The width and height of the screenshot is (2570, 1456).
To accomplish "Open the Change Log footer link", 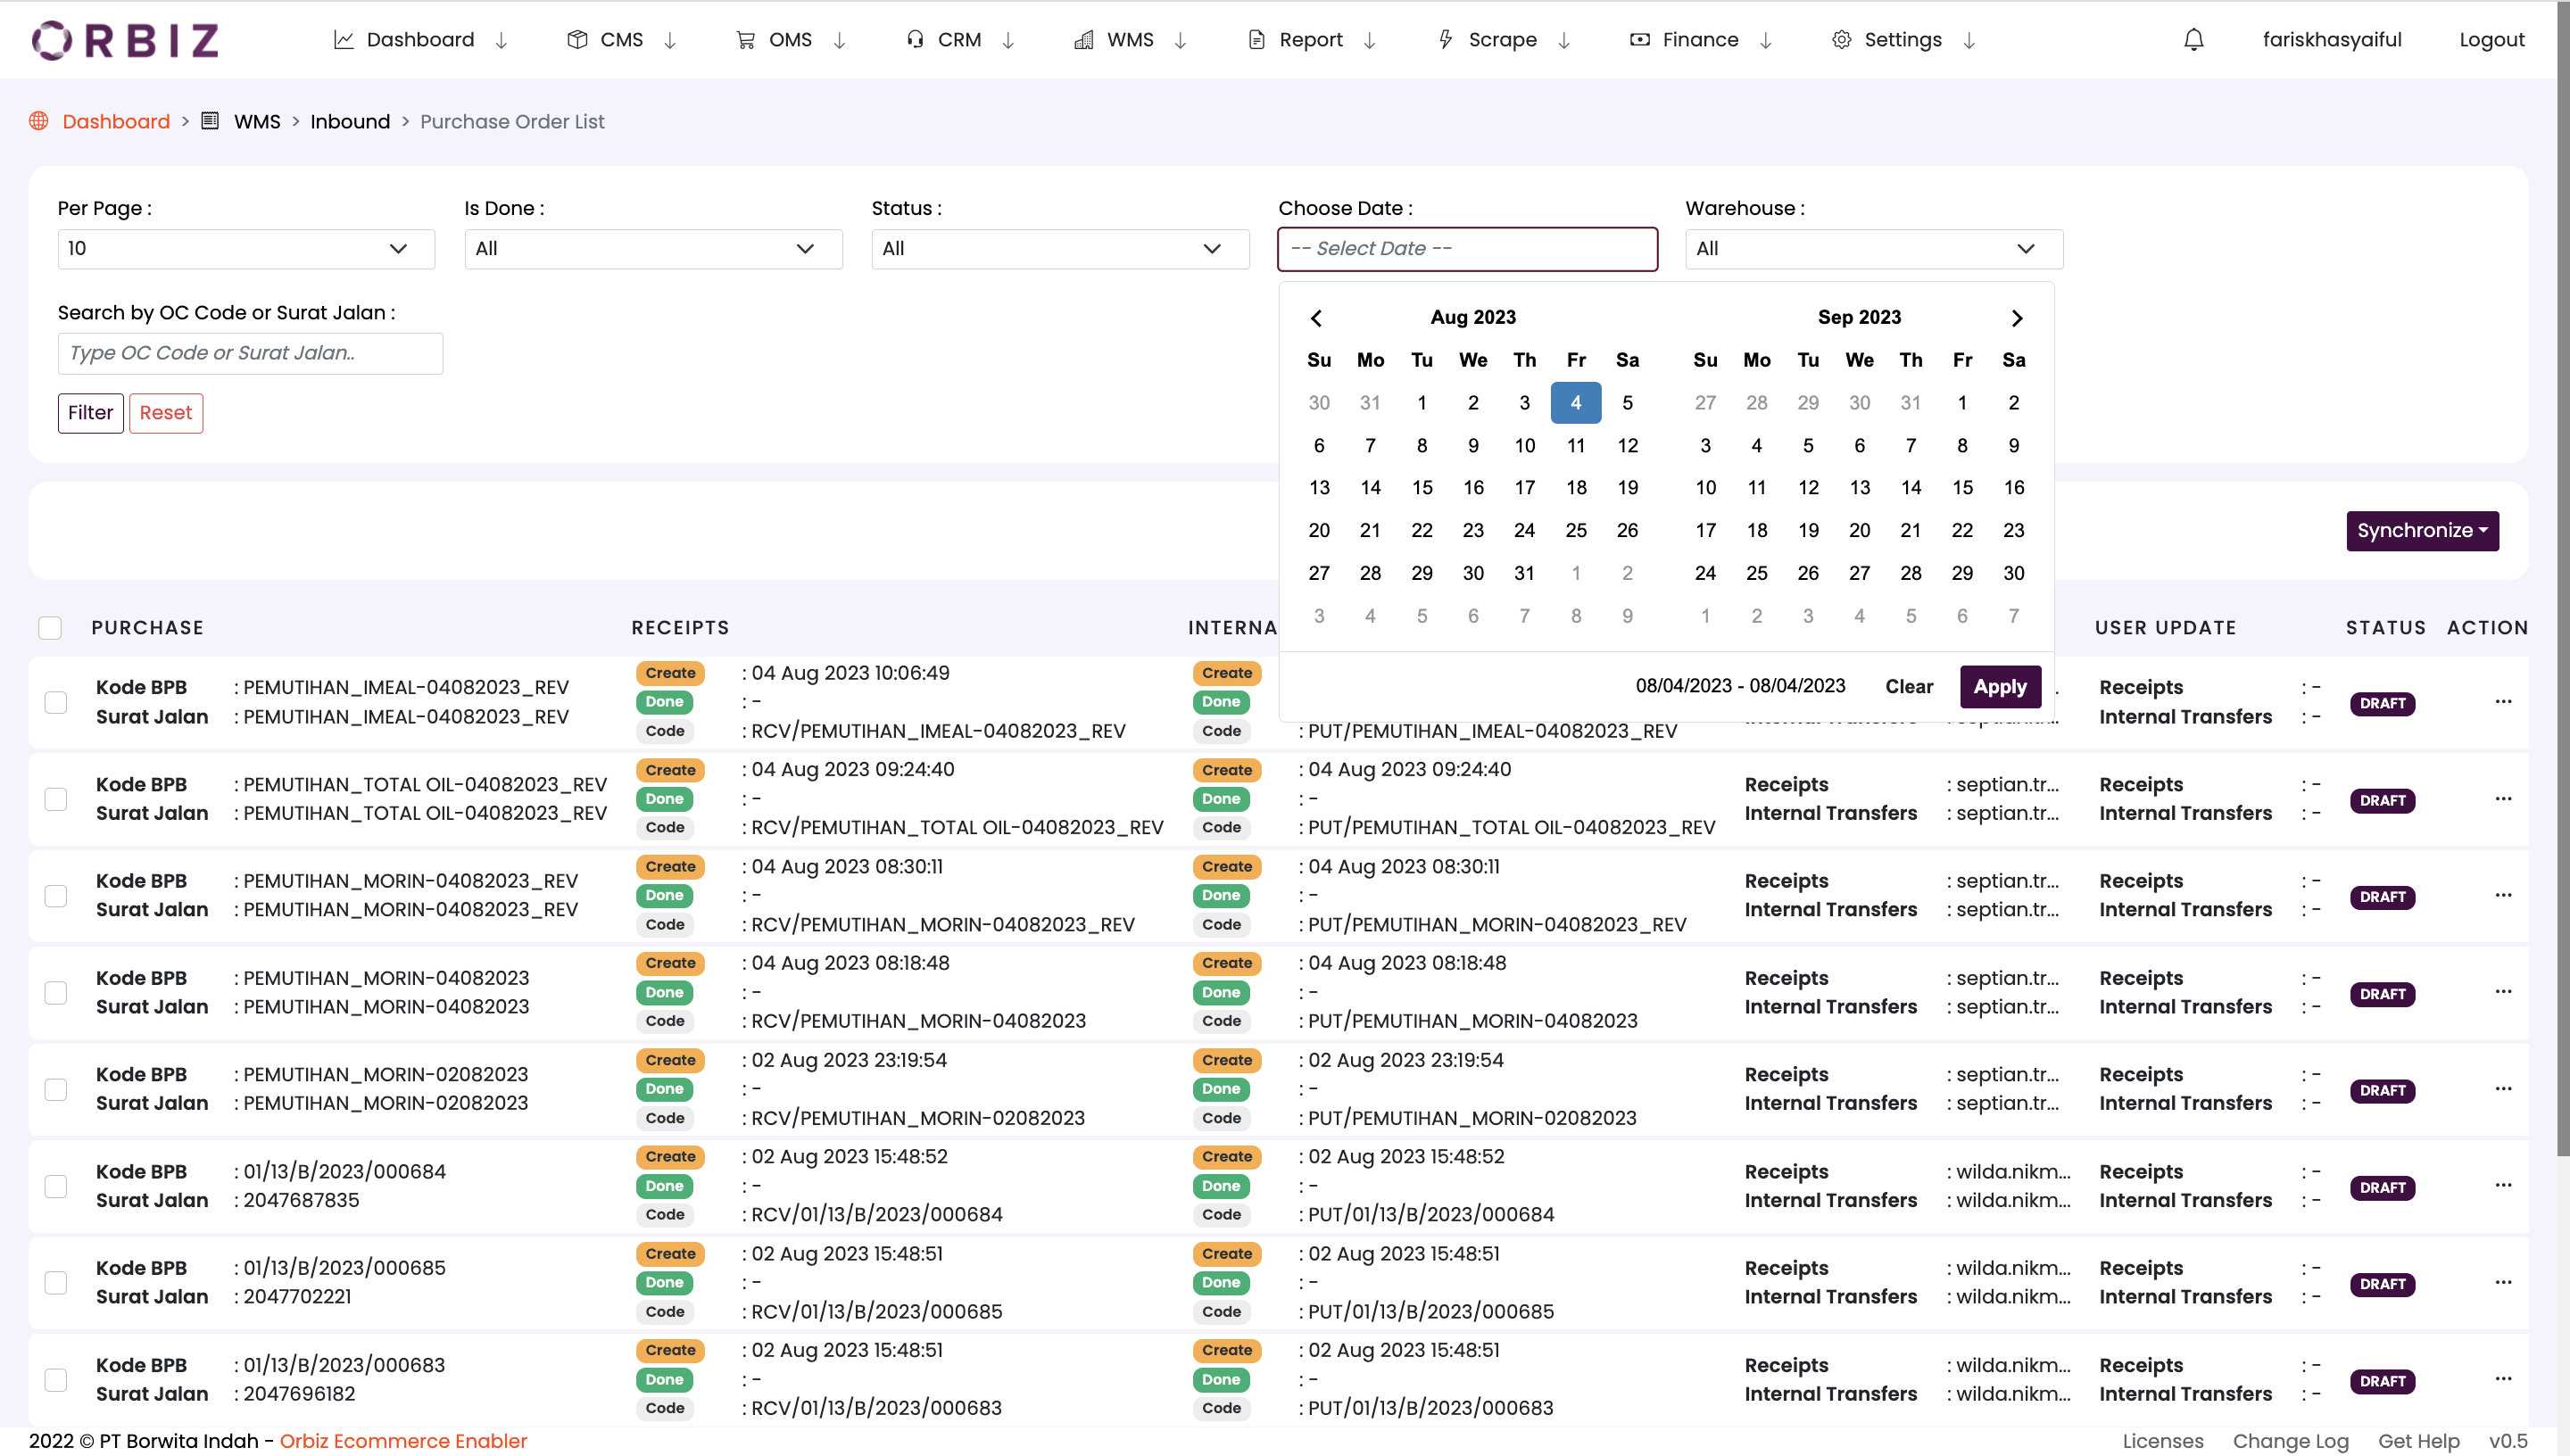I will coord(2291,1441).
